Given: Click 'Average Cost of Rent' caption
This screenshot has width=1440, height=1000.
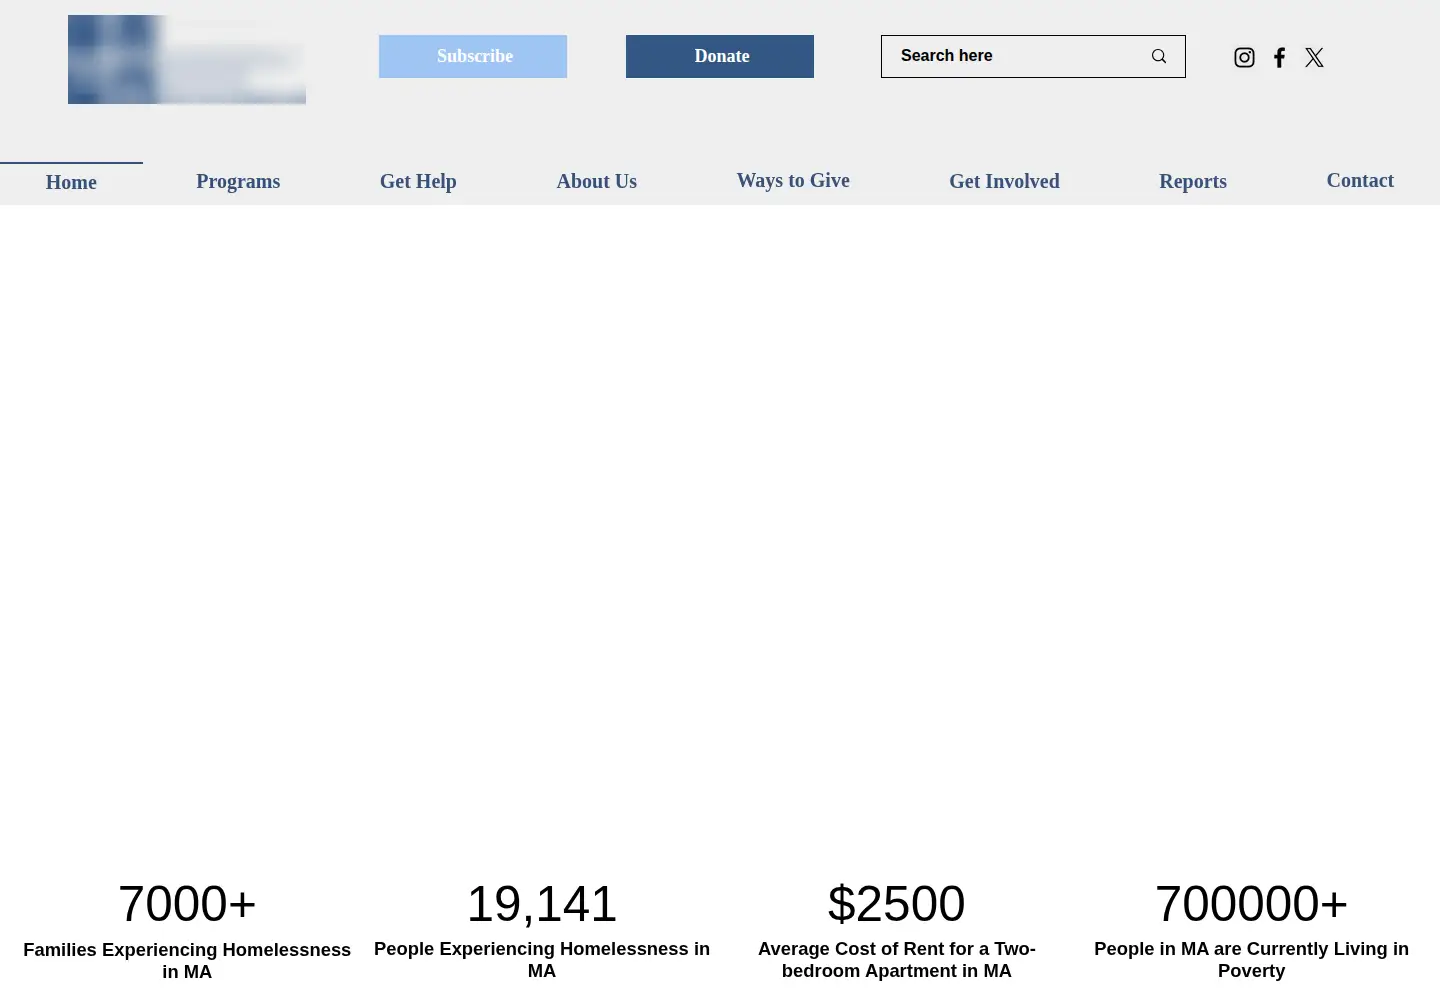Looking at the screenshot, I should tap(897, 959).
